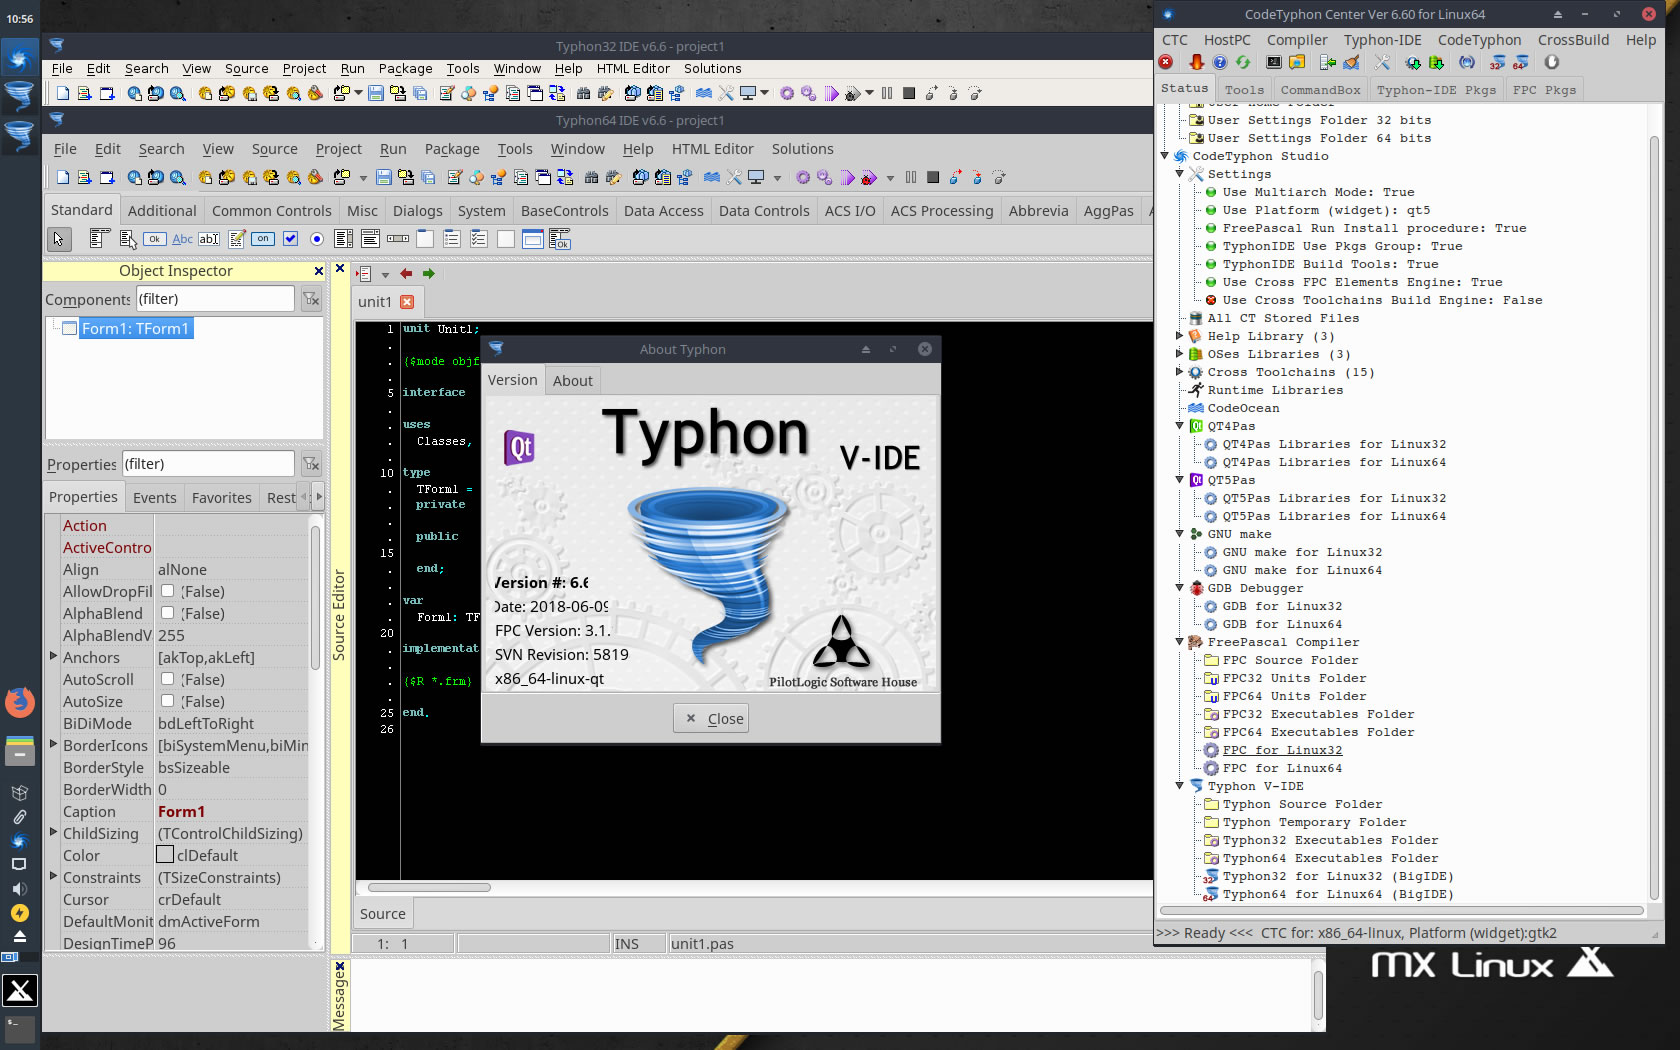Click bug Debug icon in Typhon64 toolbar
Image resolution: width=1680 pixels, height=1050 pixels.
(868, 178)
